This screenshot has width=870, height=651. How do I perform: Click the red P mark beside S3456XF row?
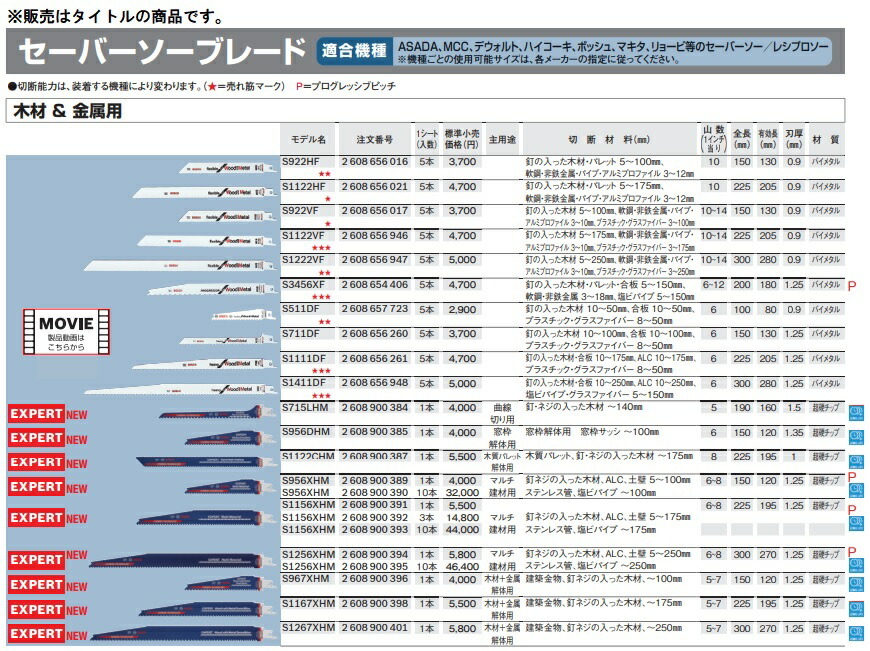click(x=852, y=286)
